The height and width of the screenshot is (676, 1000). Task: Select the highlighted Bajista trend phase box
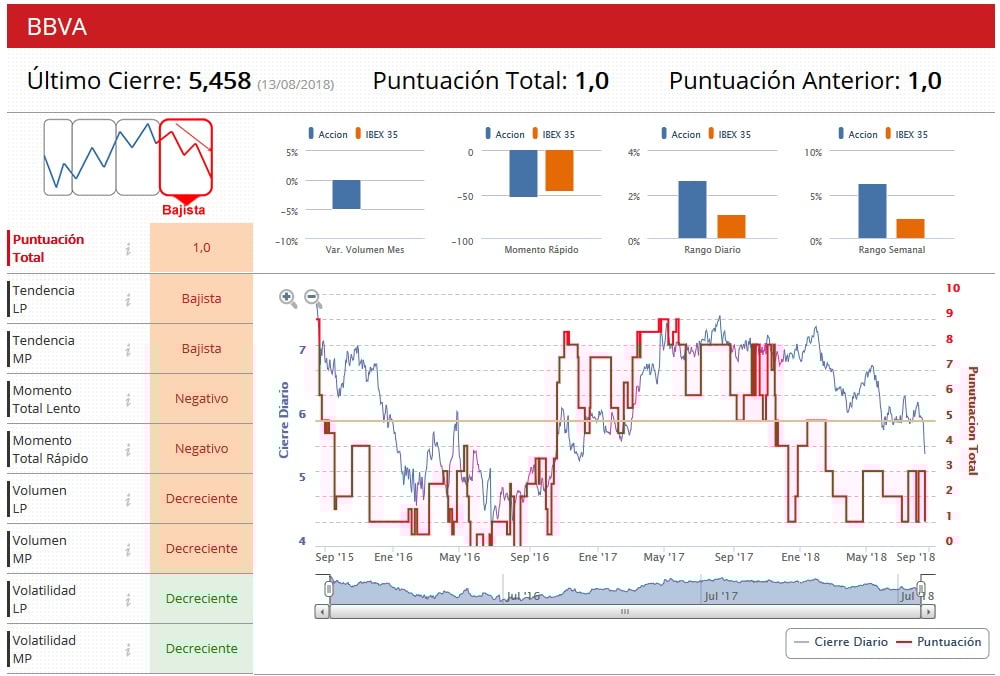186,158
